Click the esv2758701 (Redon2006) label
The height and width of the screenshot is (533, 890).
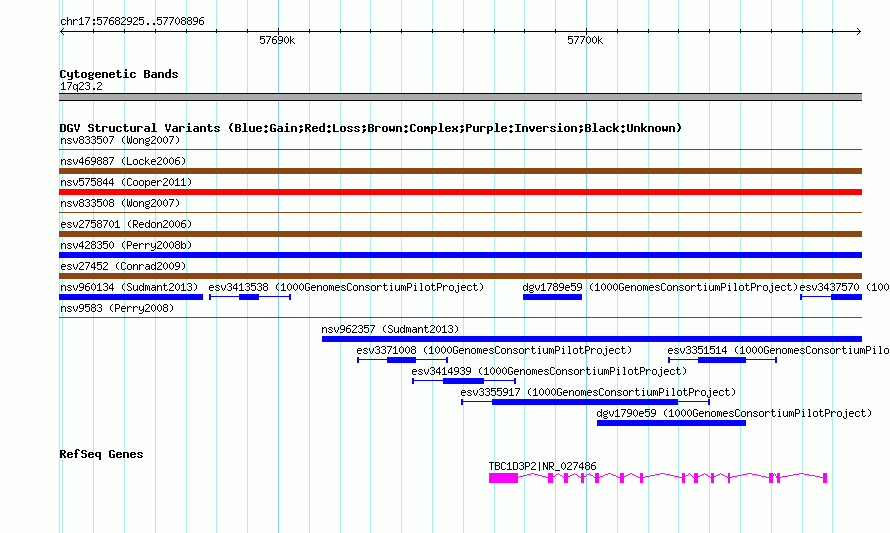(x=126, y=224)
